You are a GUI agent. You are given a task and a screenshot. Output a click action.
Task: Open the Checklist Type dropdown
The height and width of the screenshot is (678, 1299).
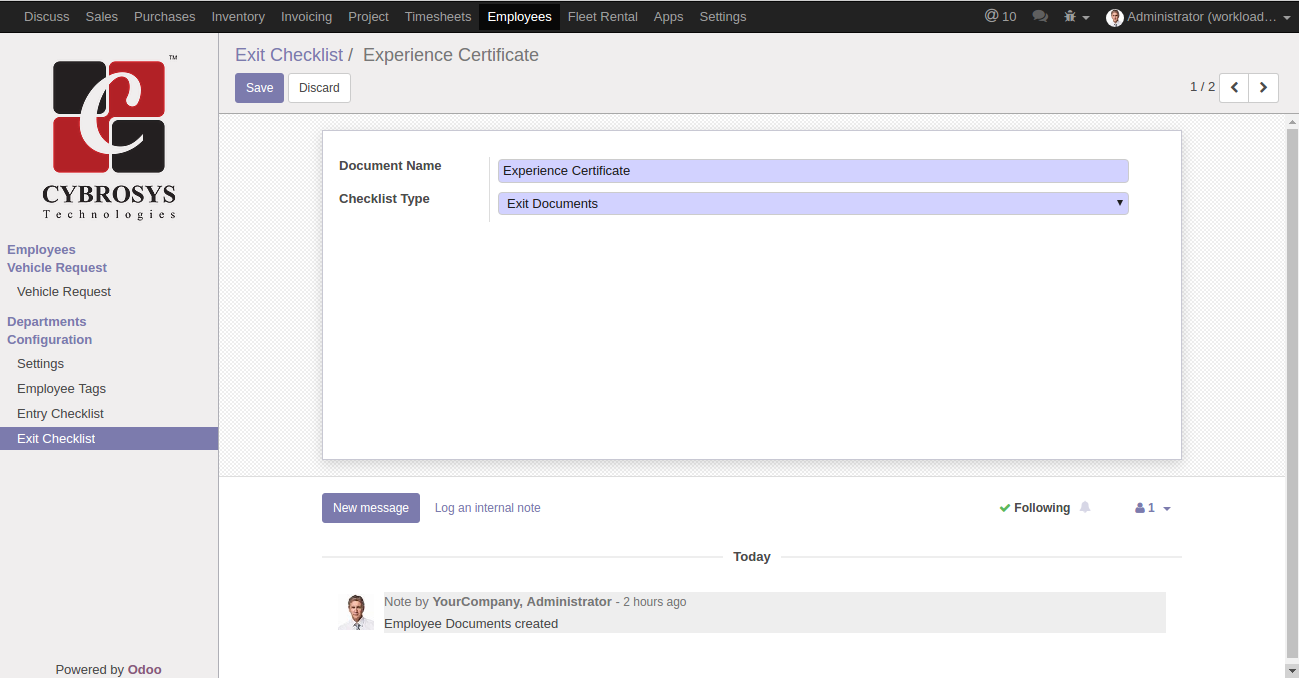pyautogui.click(x=812, y=204)
